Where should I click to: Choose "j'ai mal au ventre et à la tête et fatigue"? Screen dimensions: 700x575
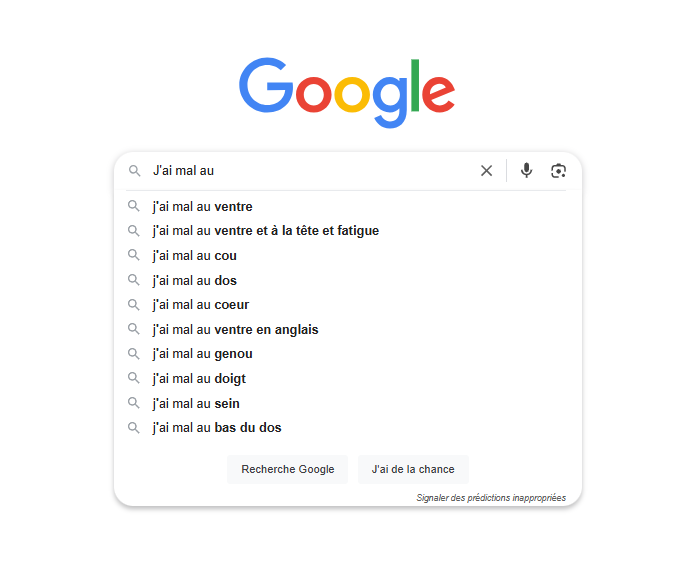click(x=265, y=231)
